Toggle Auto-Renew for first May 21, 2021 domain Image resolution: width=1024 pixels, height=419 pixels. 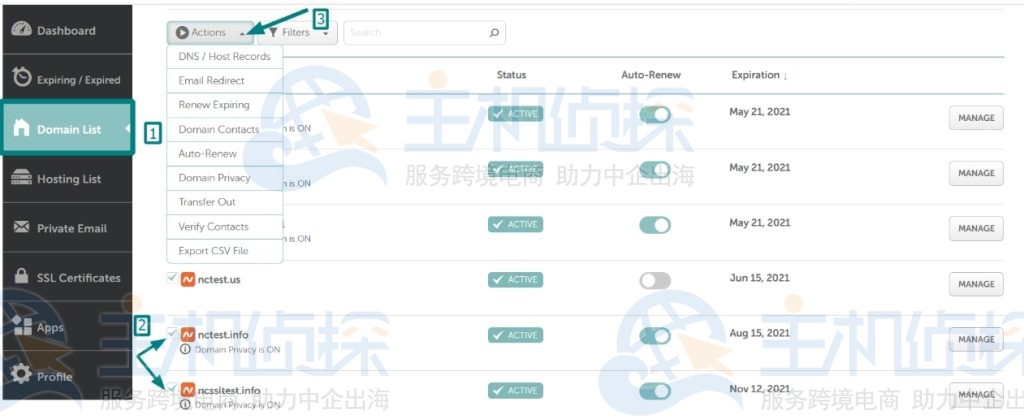tap(655, 114)
